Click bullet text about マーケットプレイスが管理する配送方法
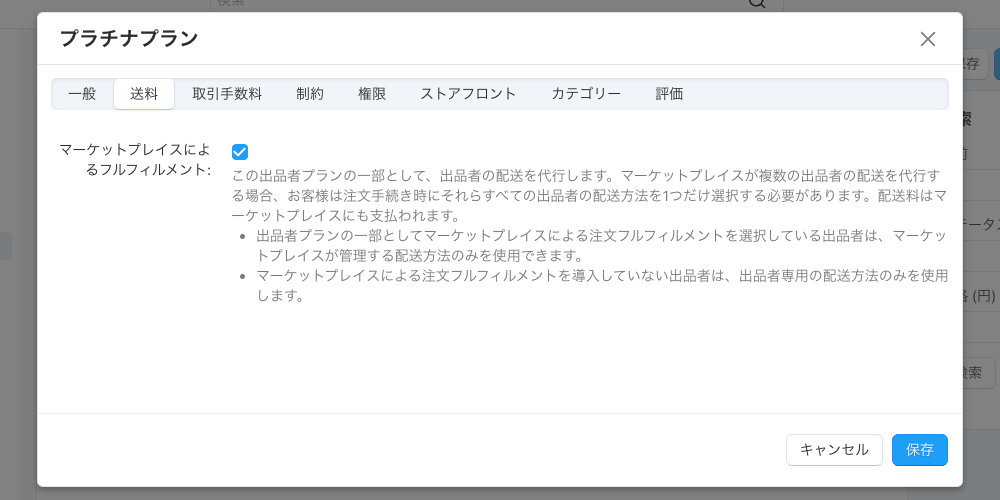The image size is (1000, 500). tap(601, 246)
